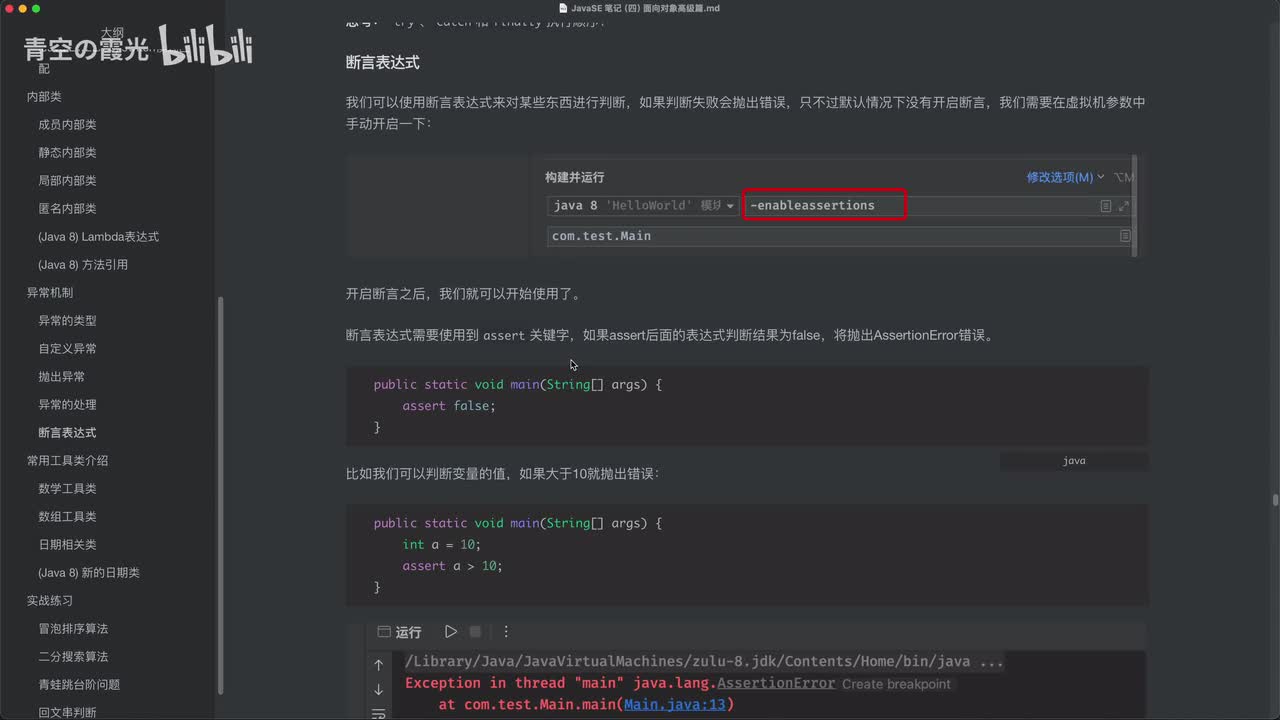
Task: Open 数学工具类 outline entry
Action: 67,489
